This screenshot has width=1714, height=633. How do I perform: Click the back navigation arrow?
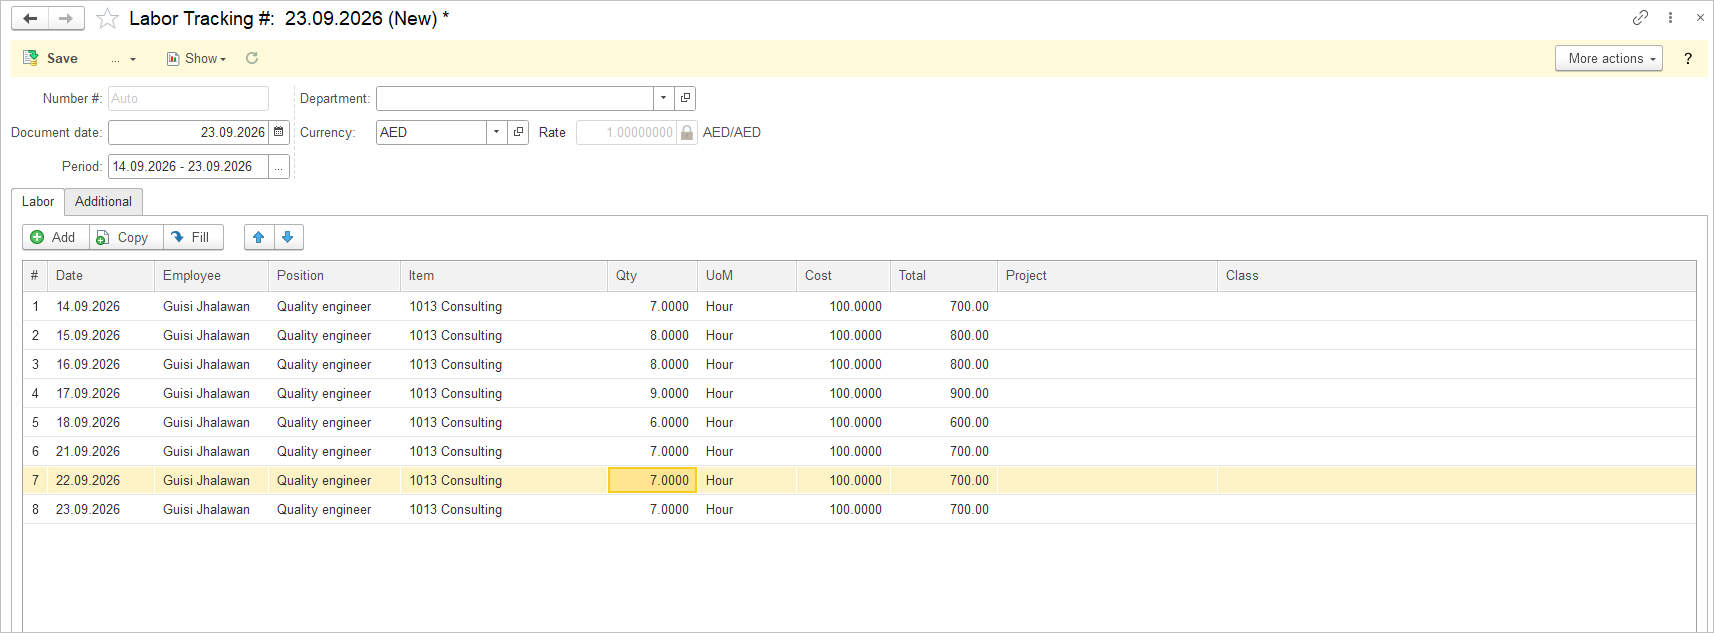point(30,18)
